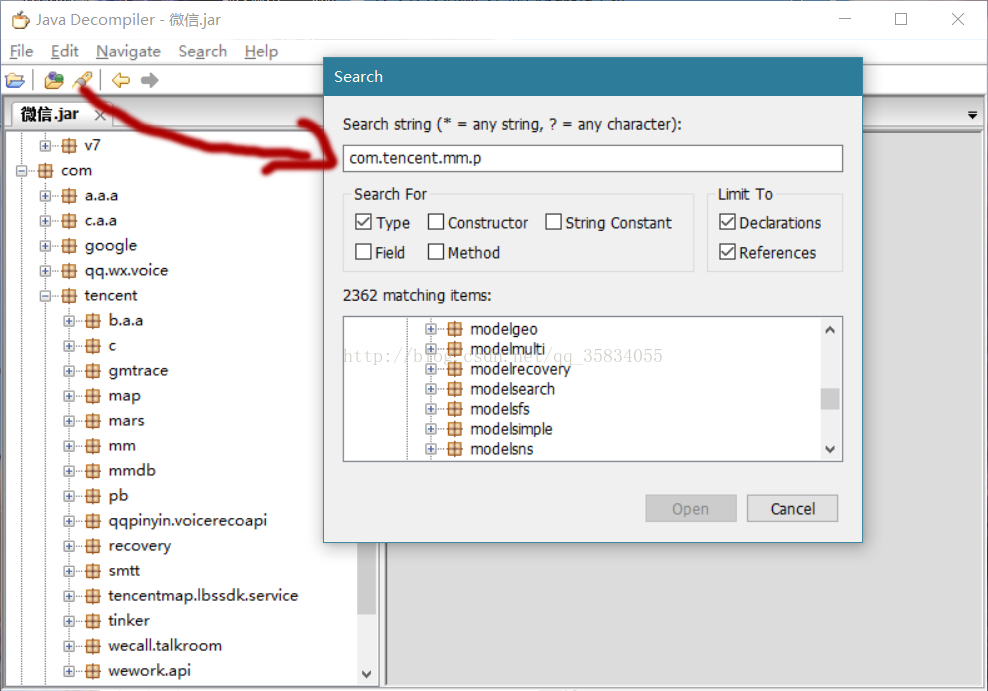
Task: Click the results list scrollbar thumb
Action: (x=830, y=399)
